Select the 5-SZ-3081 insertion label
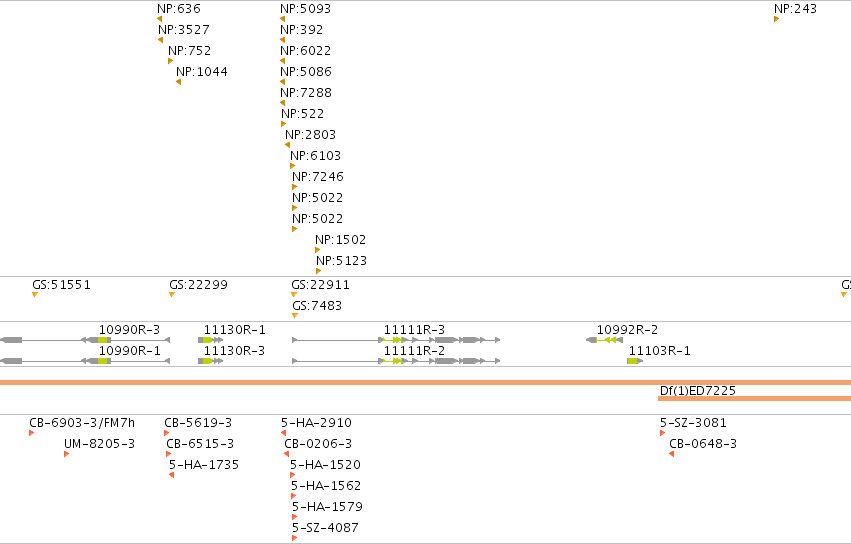 click(693, 422)
